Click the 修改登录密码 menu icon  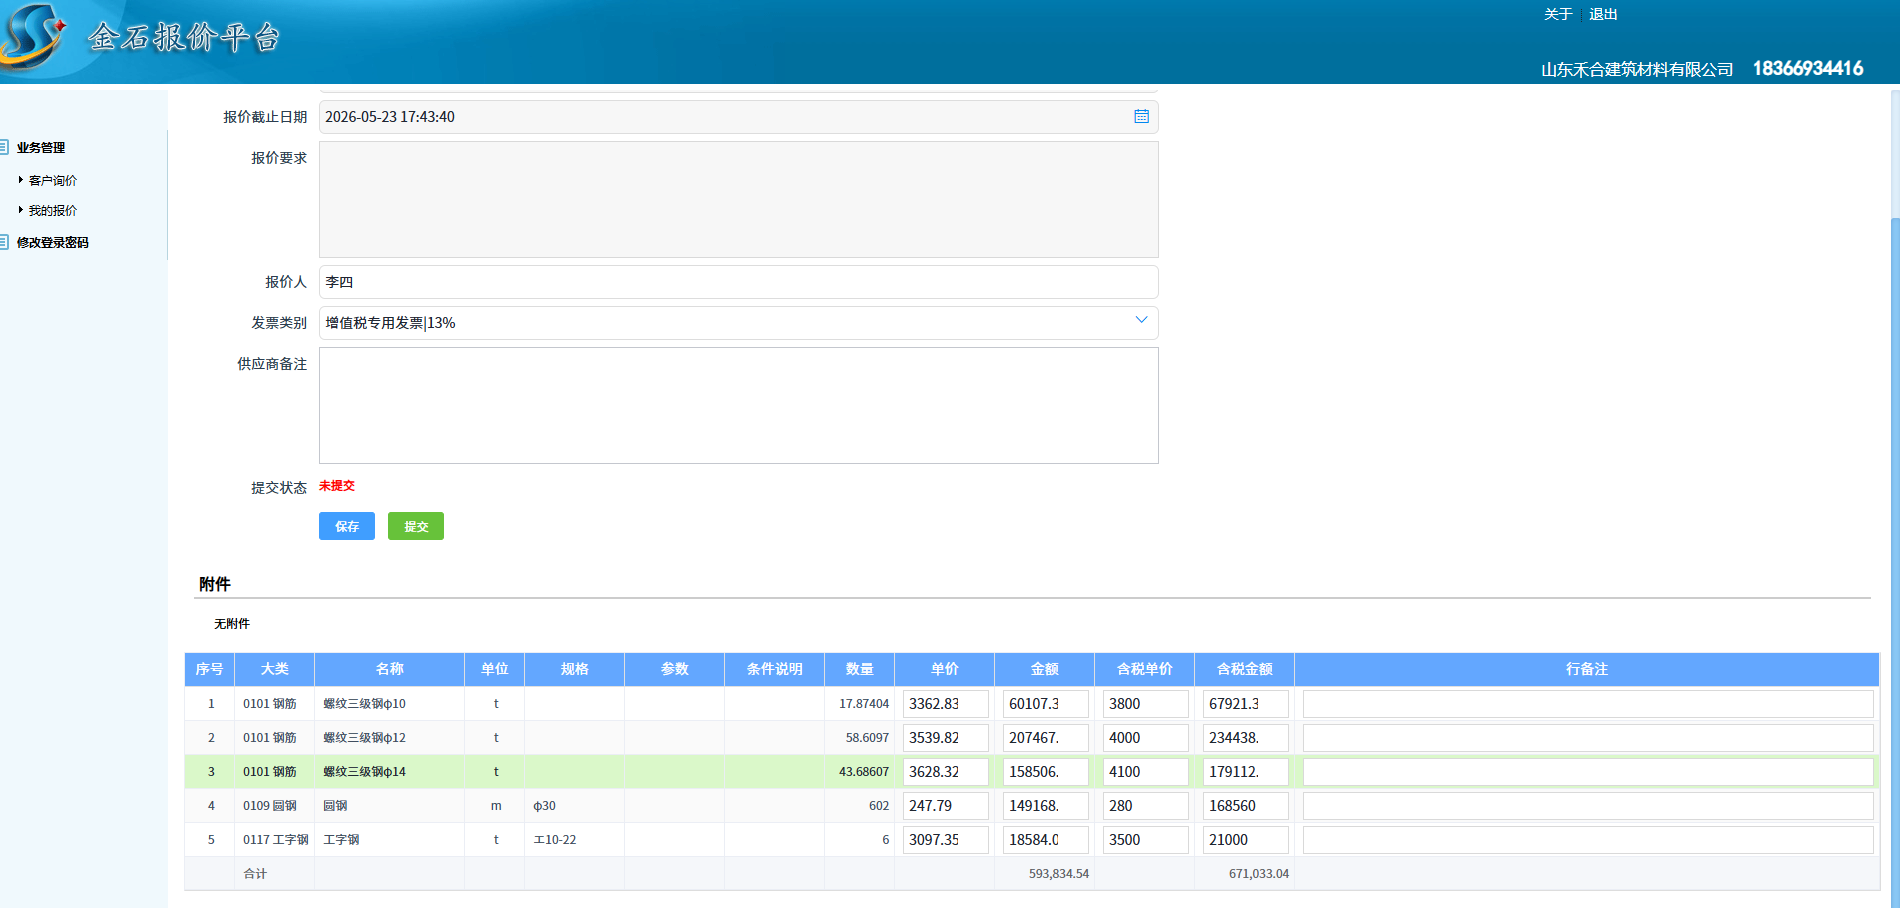point(4,242)
